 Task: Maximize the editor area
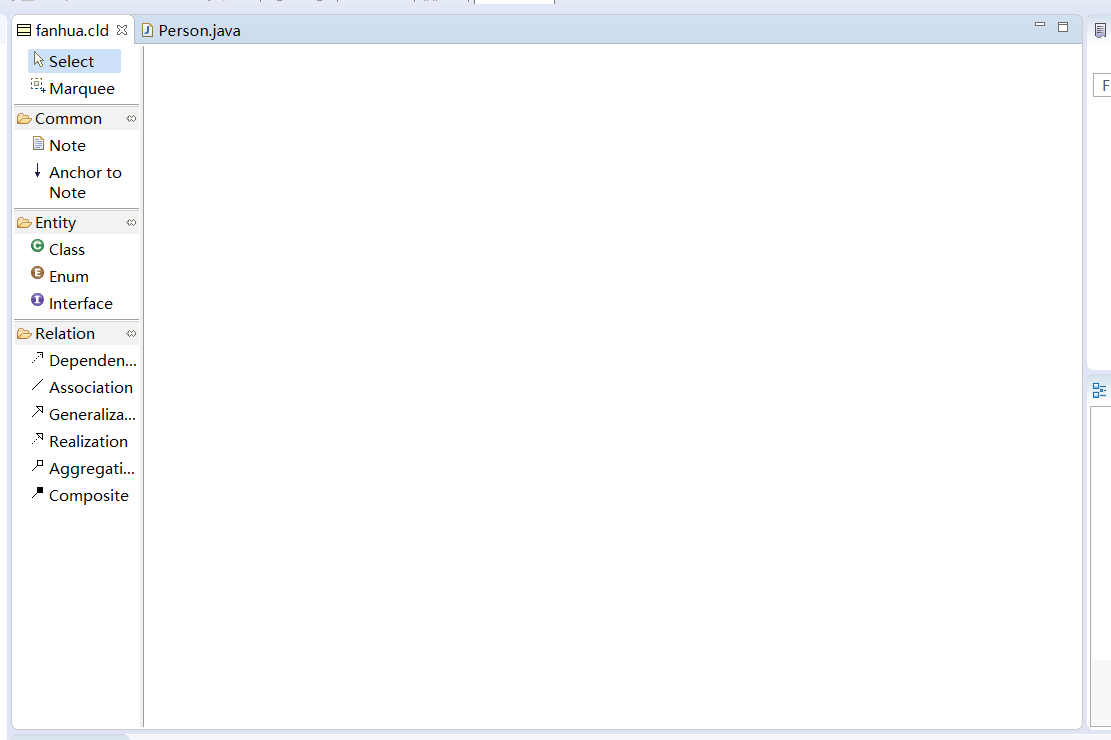point(1063,27)
